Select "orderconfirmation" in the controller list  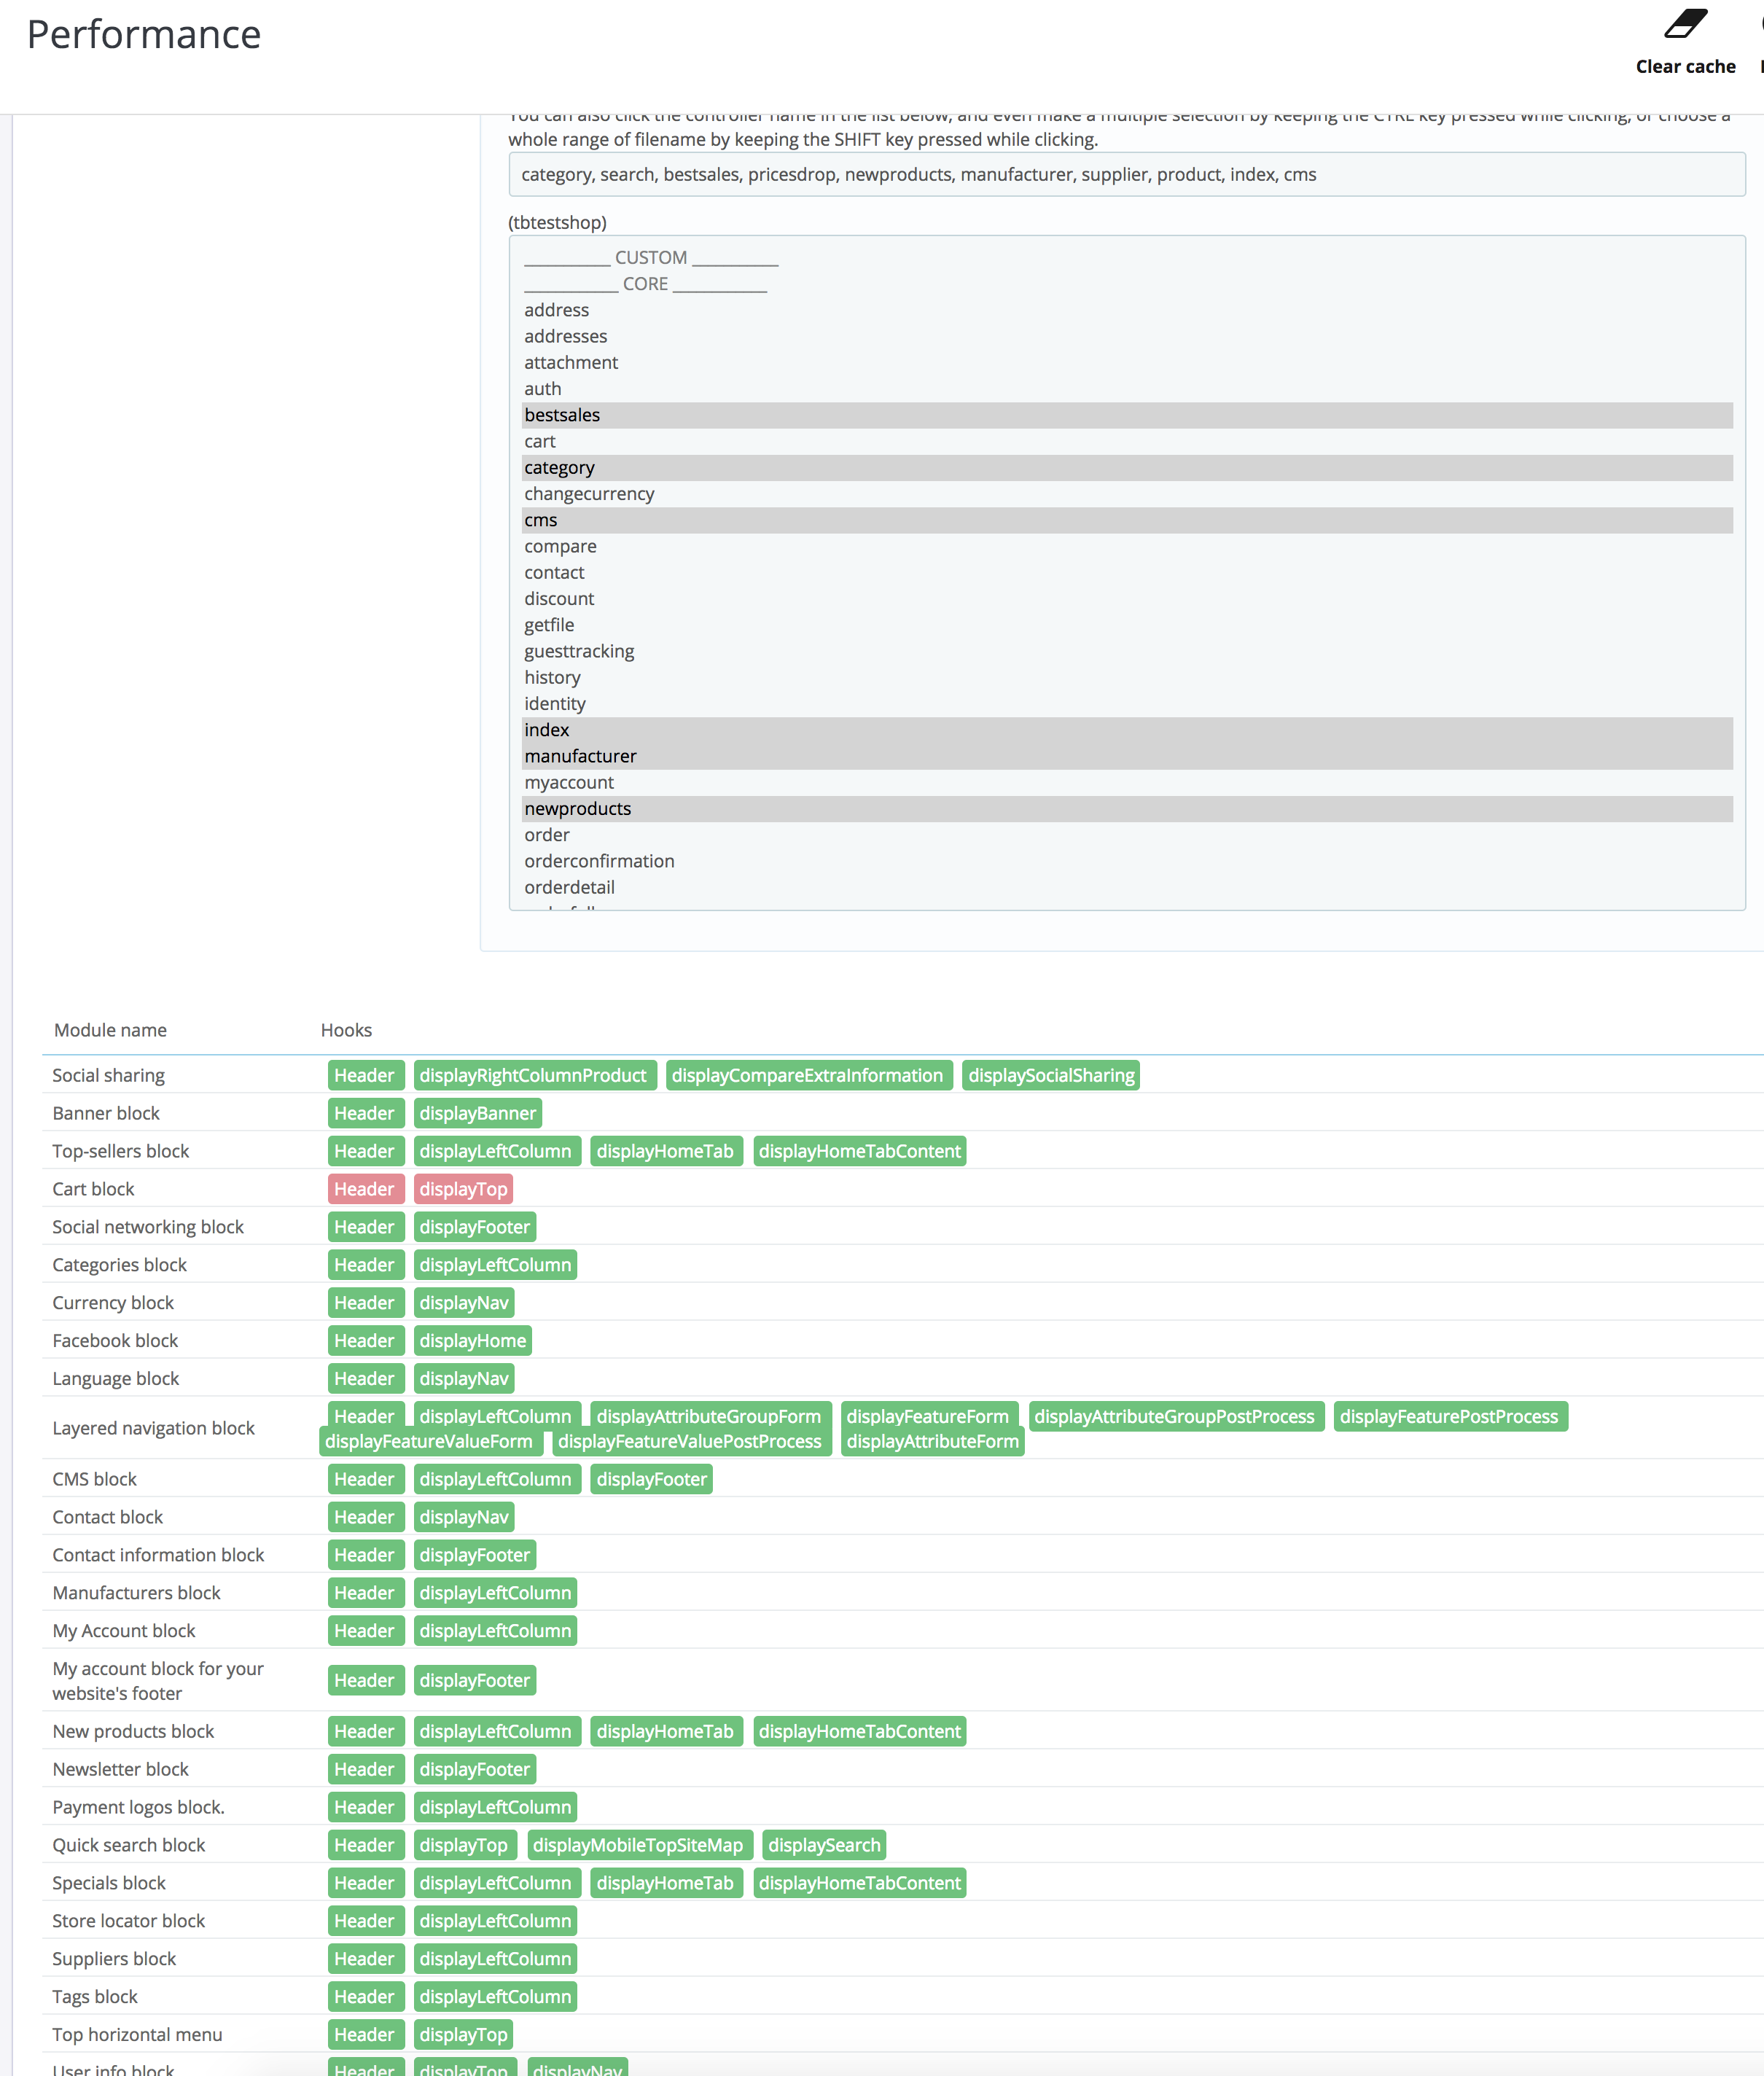(x=599, y=861)
